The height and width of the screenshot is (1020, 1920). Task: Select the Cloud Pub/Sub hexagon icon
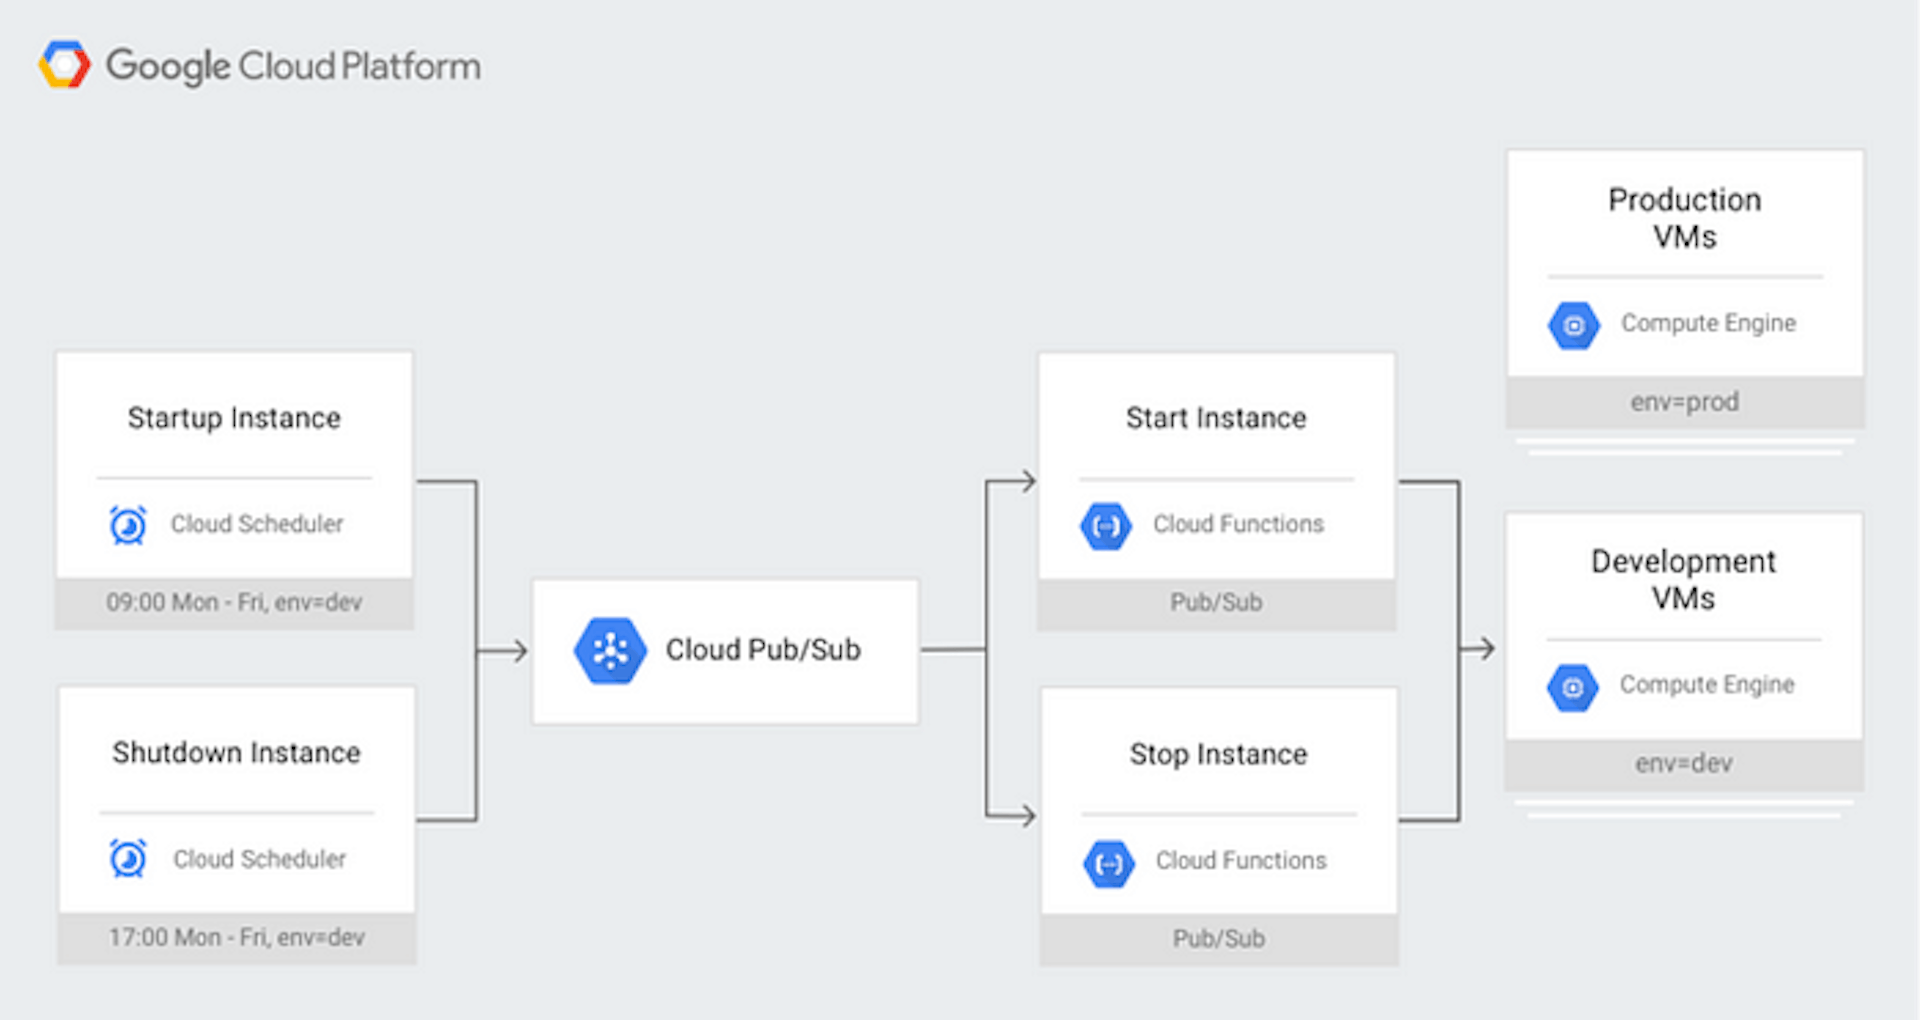610,651
